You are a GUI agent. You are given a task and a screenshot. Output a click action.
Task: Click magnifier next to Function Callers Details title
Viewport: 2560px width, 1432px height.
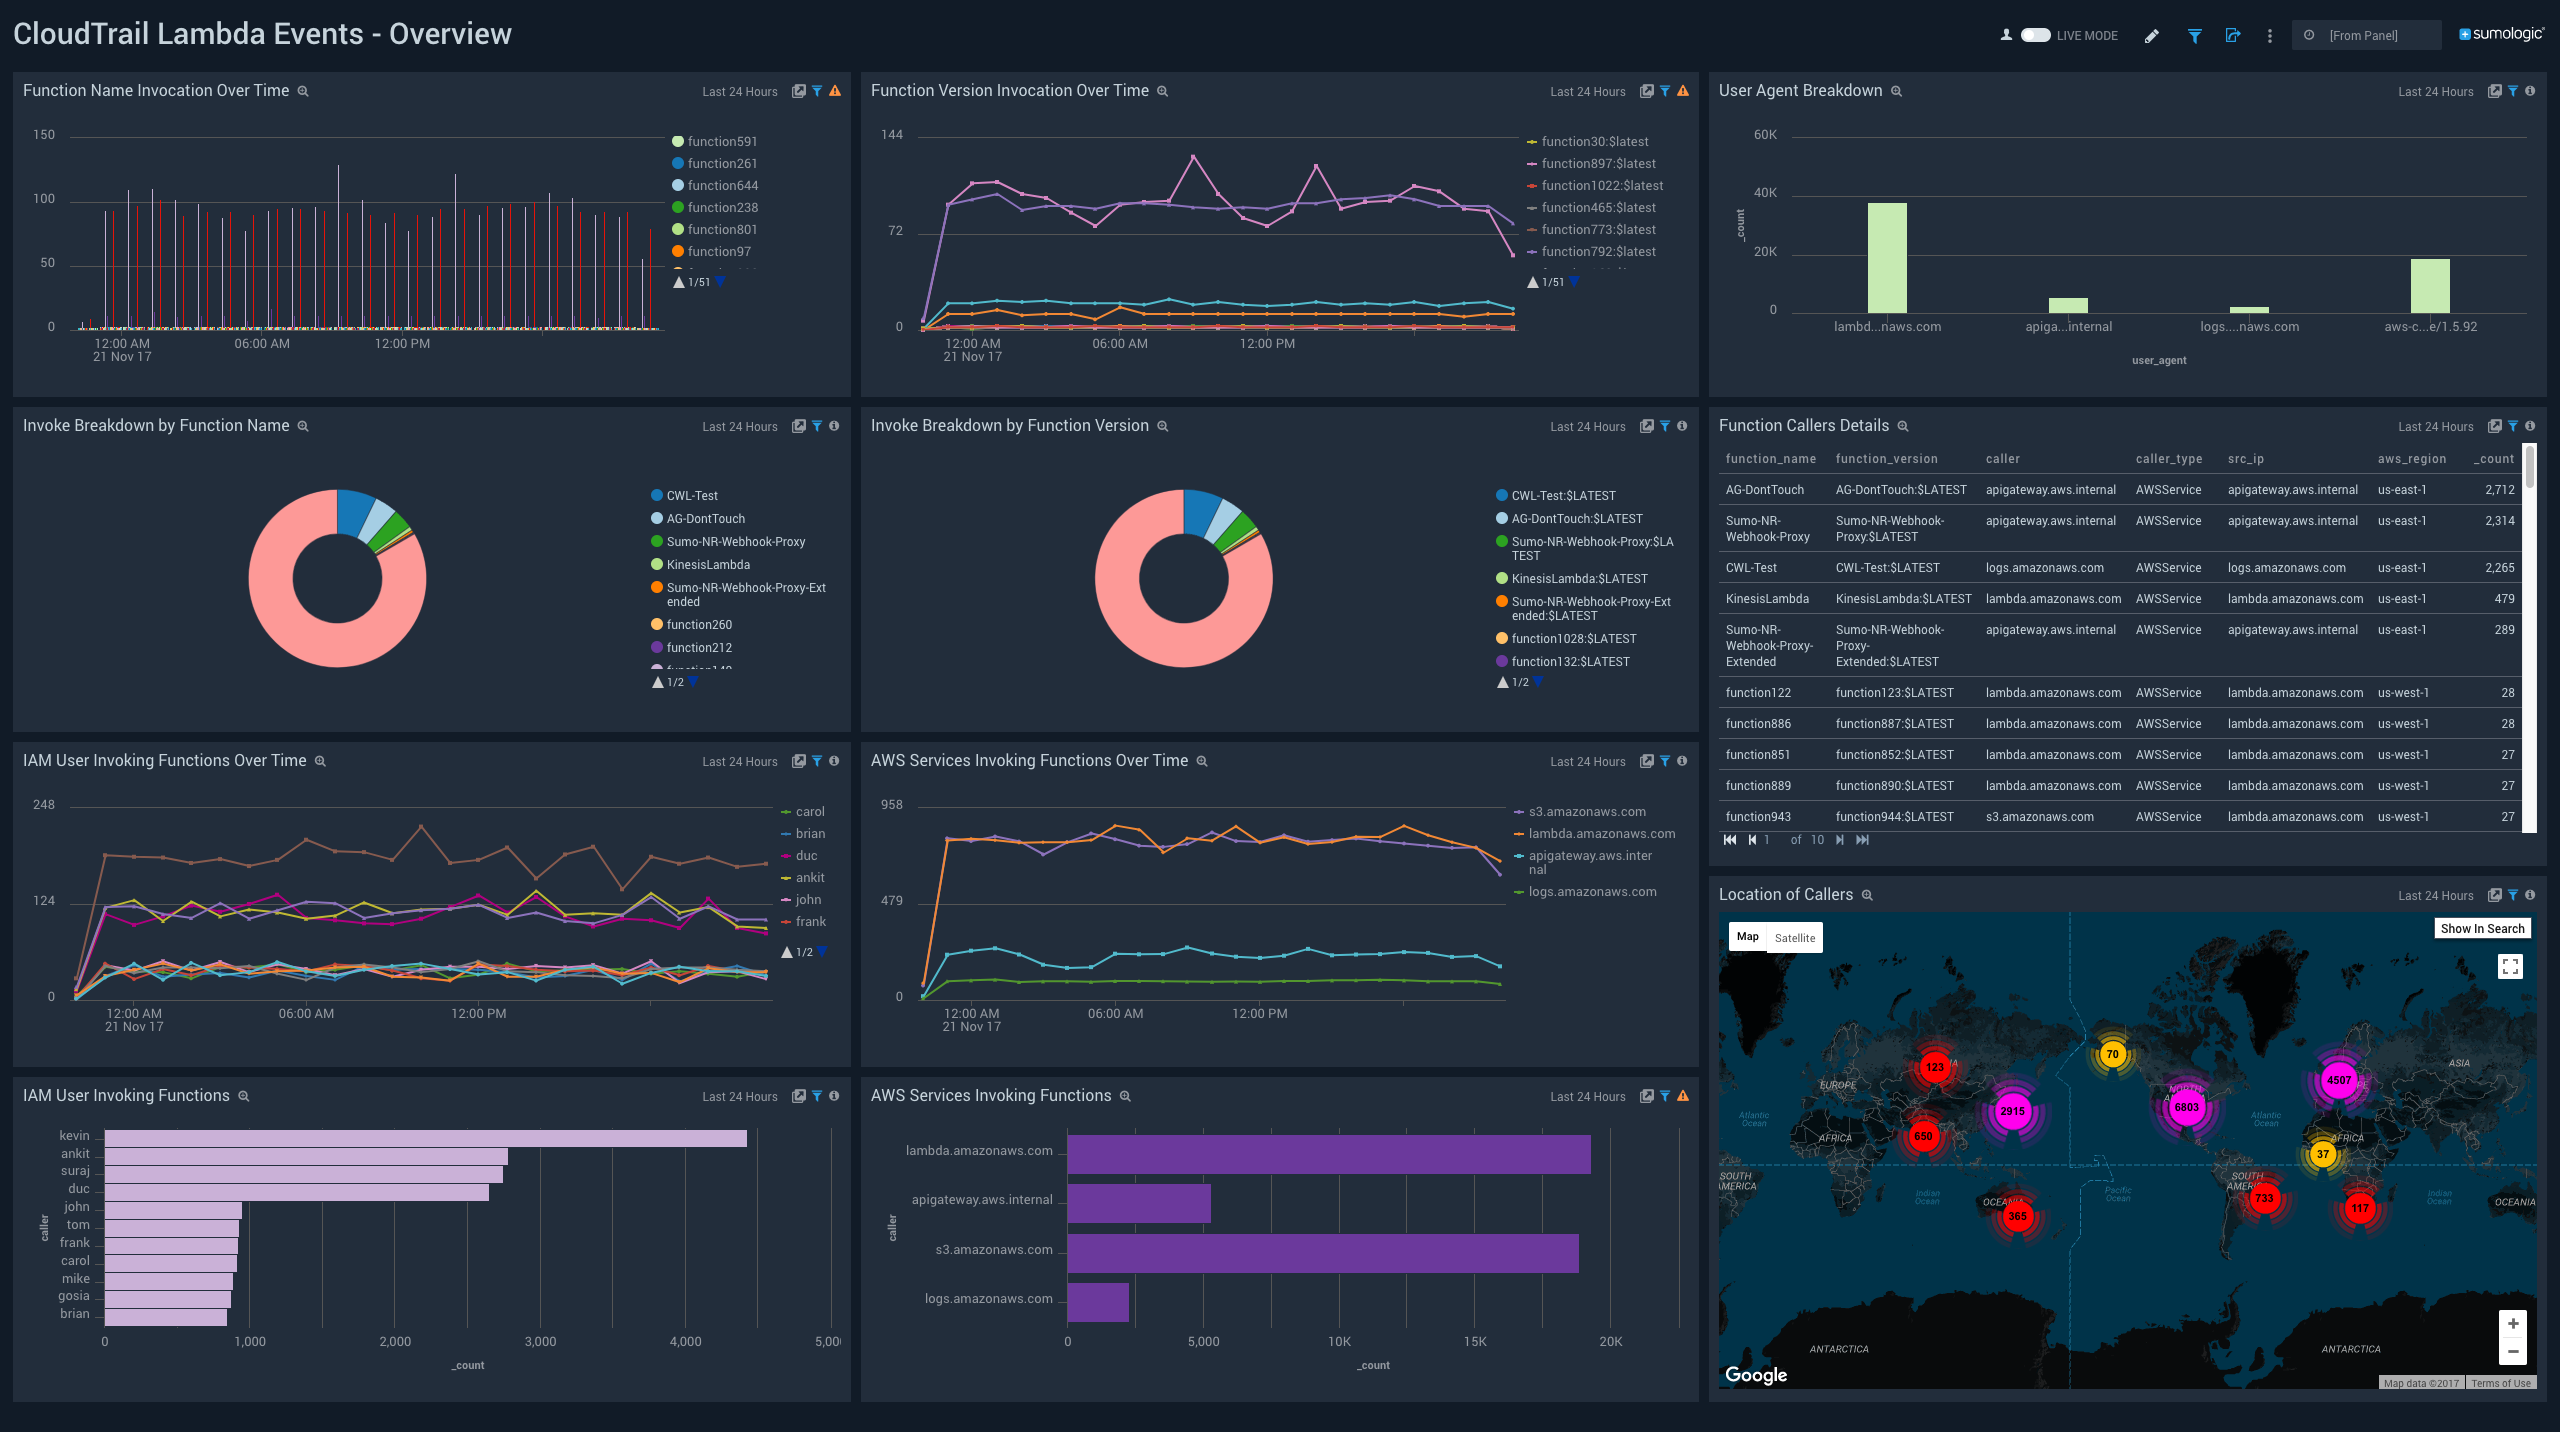[x=1903, y=426]
